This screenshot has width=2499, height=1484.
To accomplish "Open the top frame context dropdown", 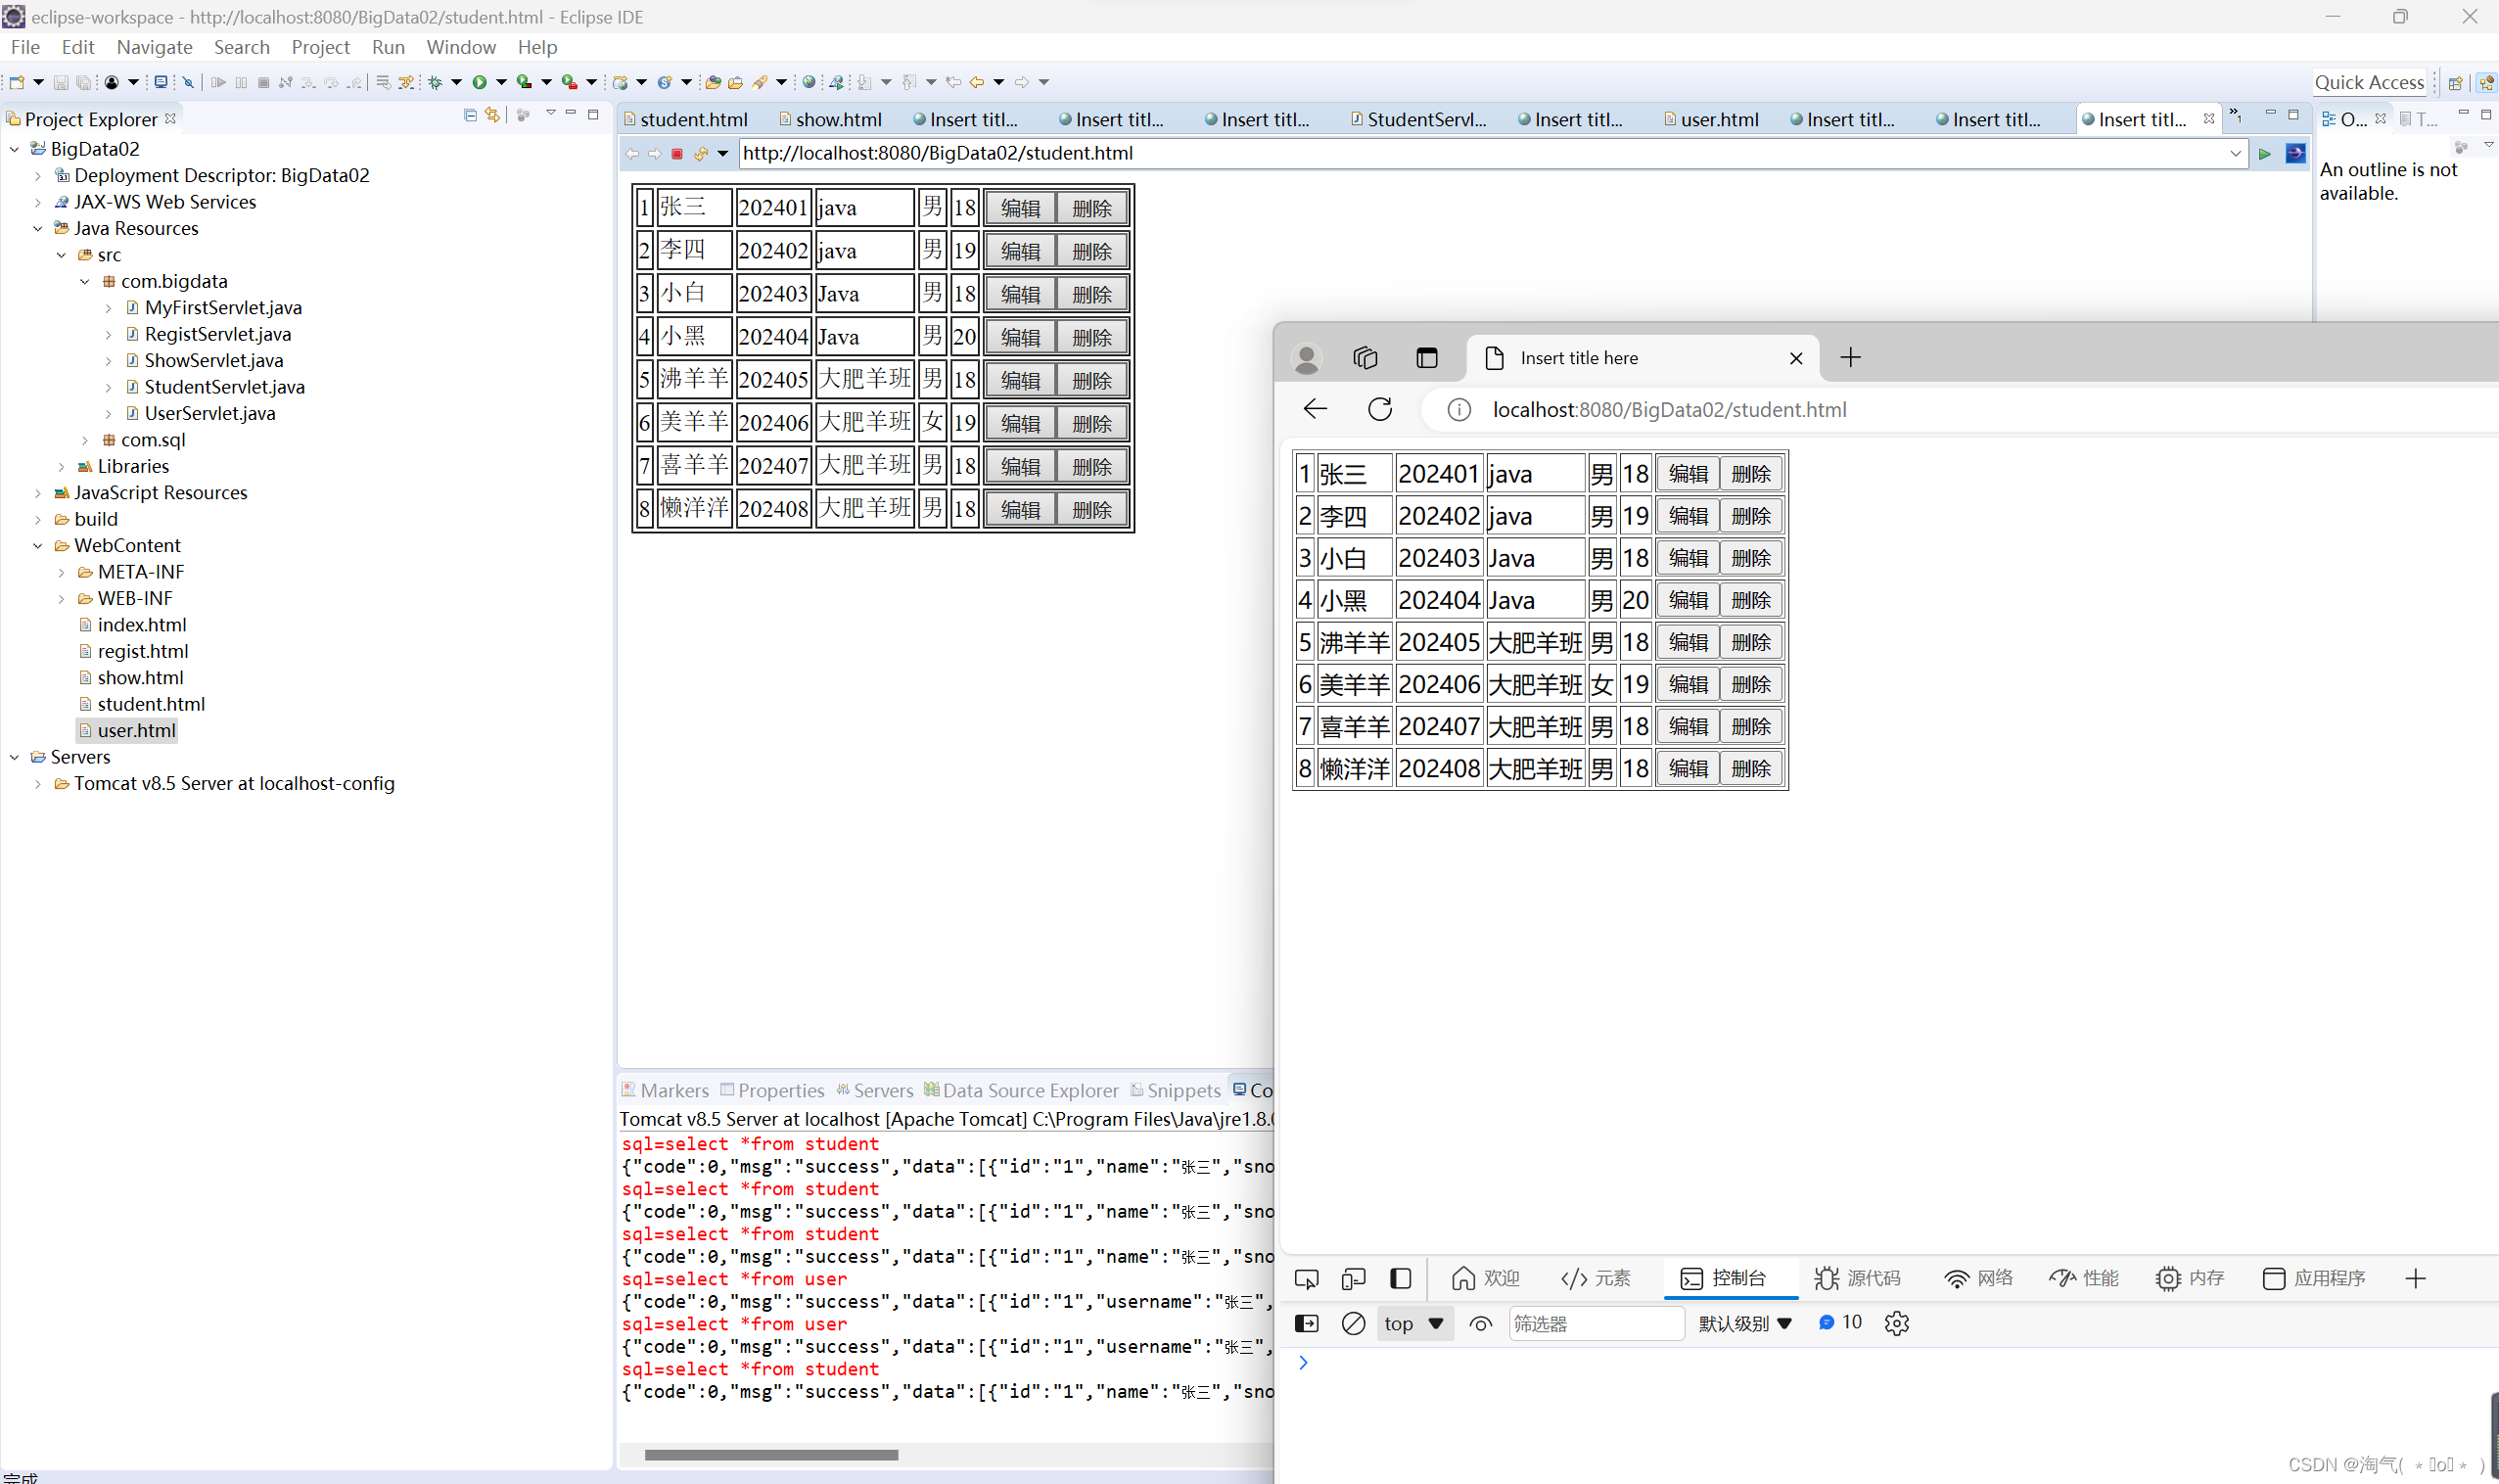I will click(x=1413, y=1323).
